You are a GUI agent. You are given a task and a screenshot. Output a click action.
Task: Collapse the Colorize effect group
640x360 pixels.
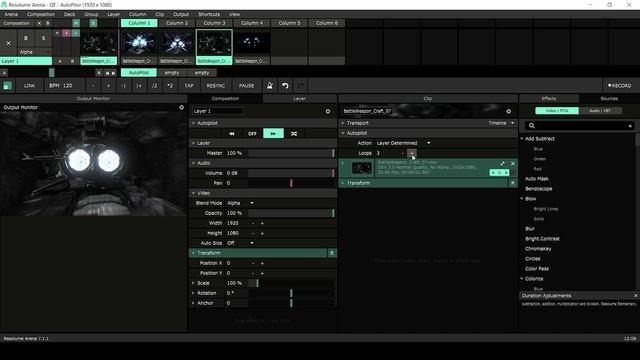tap(522, 279)
